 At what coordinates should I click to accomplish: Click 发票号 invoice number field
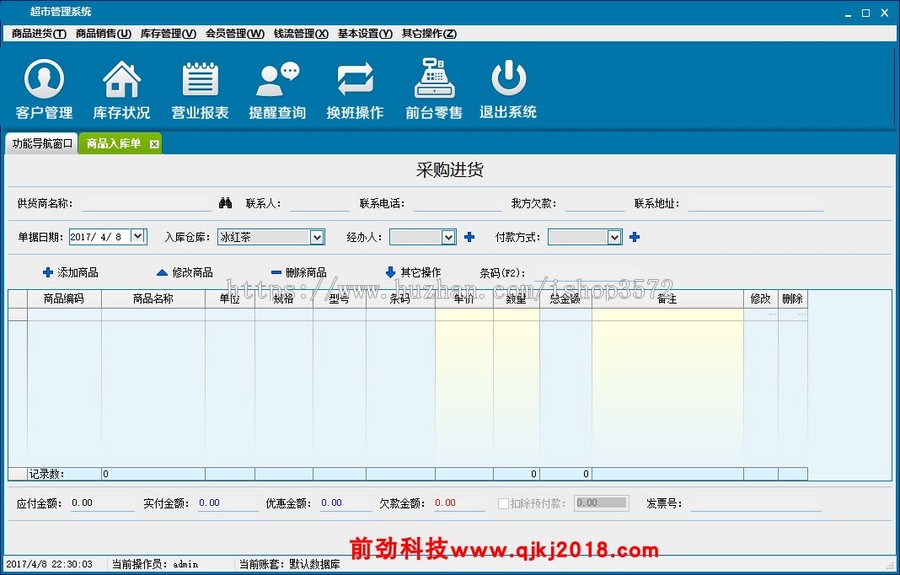[756, 503]
